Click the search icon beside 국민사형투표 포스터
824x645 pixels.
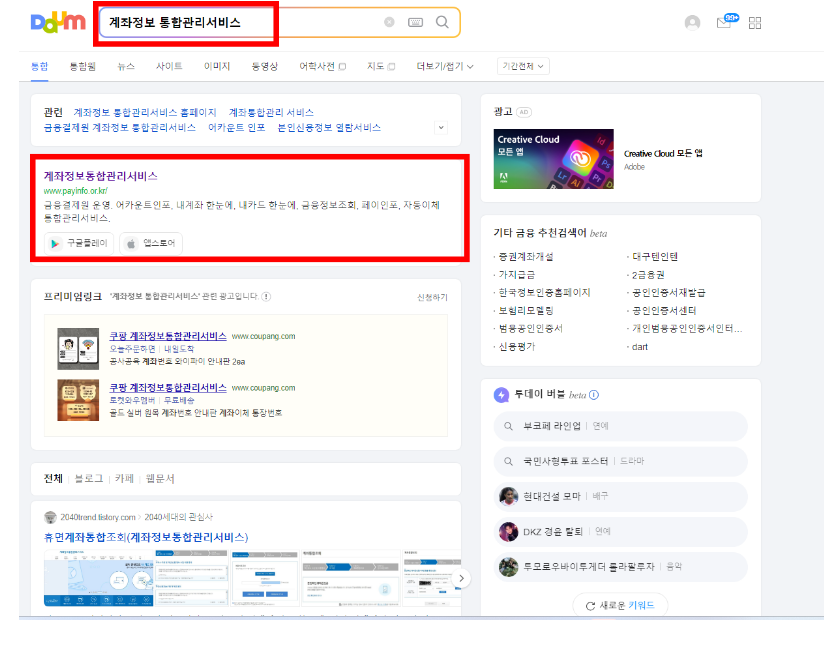point(508,462)
